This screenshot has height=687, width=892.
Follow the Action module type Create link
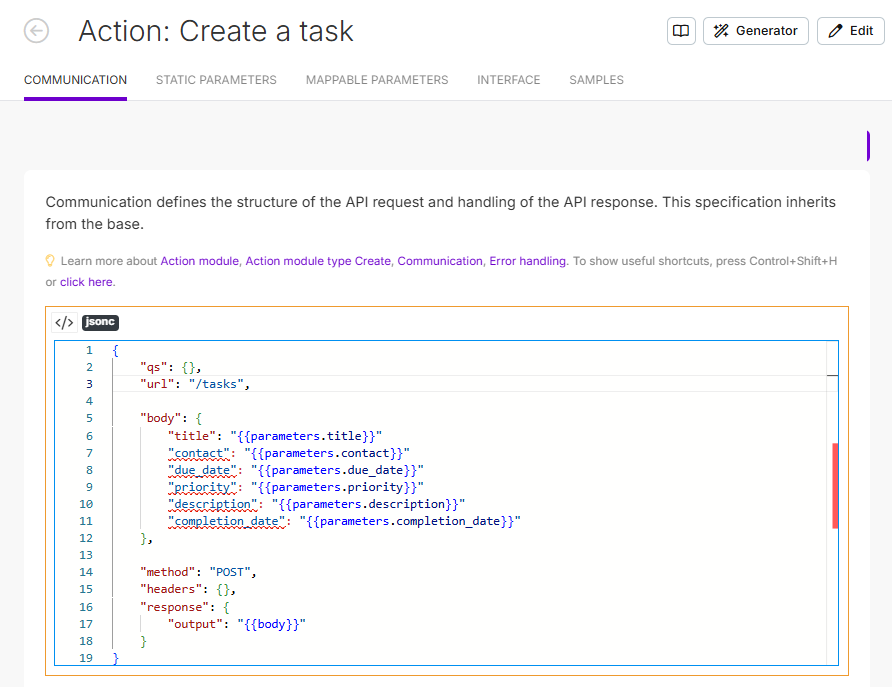(x=318, y=261)
